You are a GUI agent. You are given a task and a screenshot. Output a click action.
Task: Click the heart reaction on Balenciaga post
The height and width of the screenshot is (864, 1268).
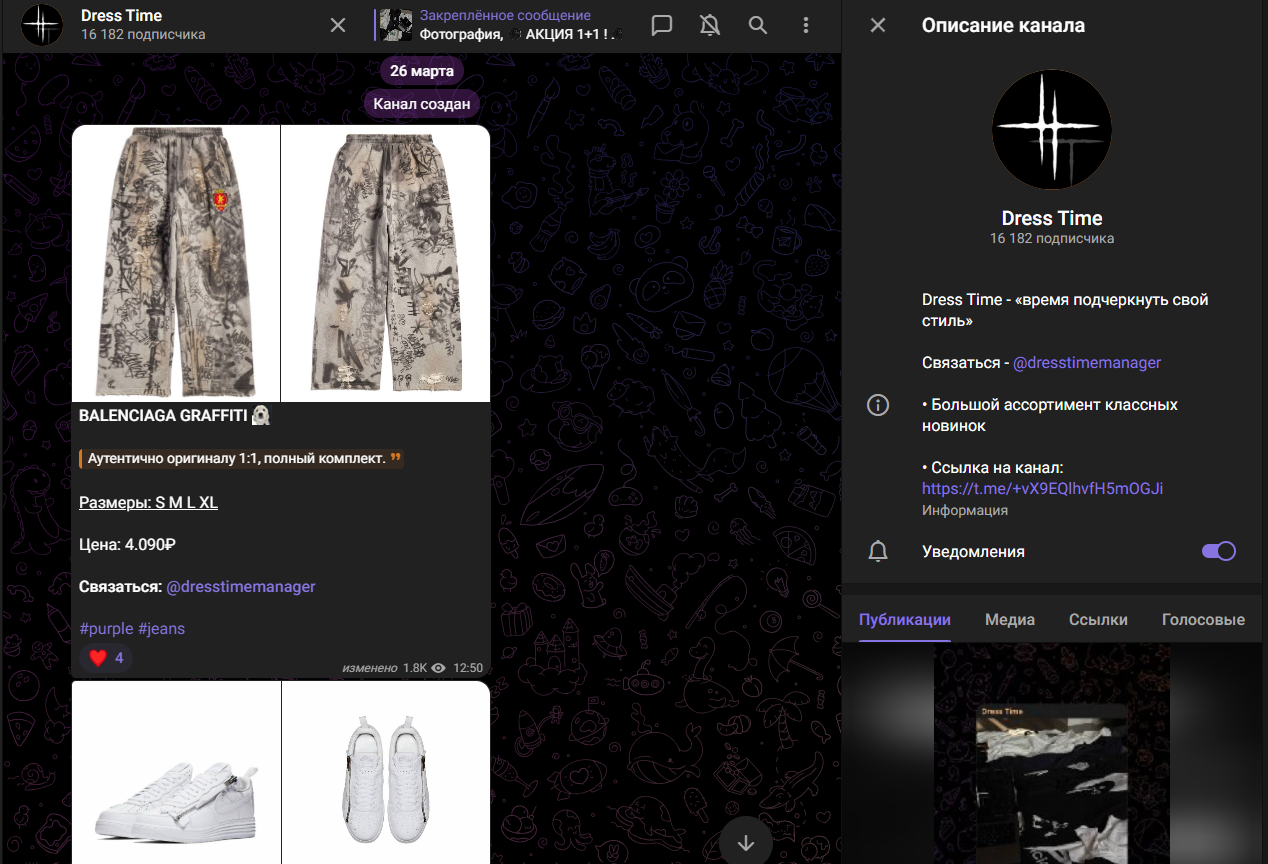point(106,658)
